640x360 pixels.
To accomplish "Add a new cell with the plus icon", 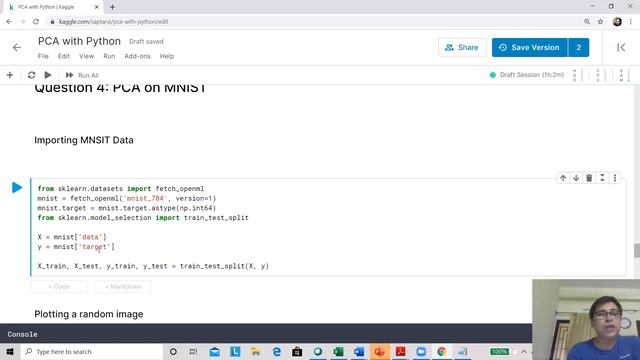I will click(x=10, y=75).
